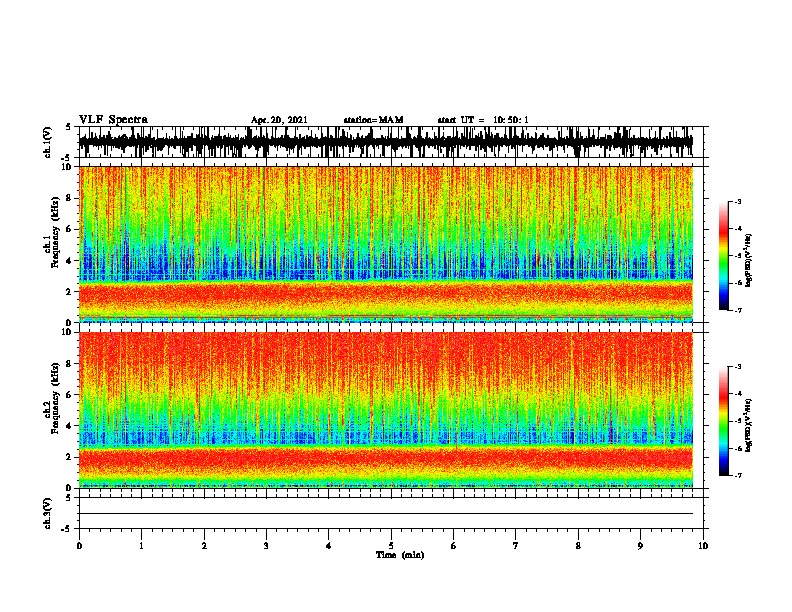
Task: Click the ch.2 frequency tick label "8"
Action: (70, 364)
